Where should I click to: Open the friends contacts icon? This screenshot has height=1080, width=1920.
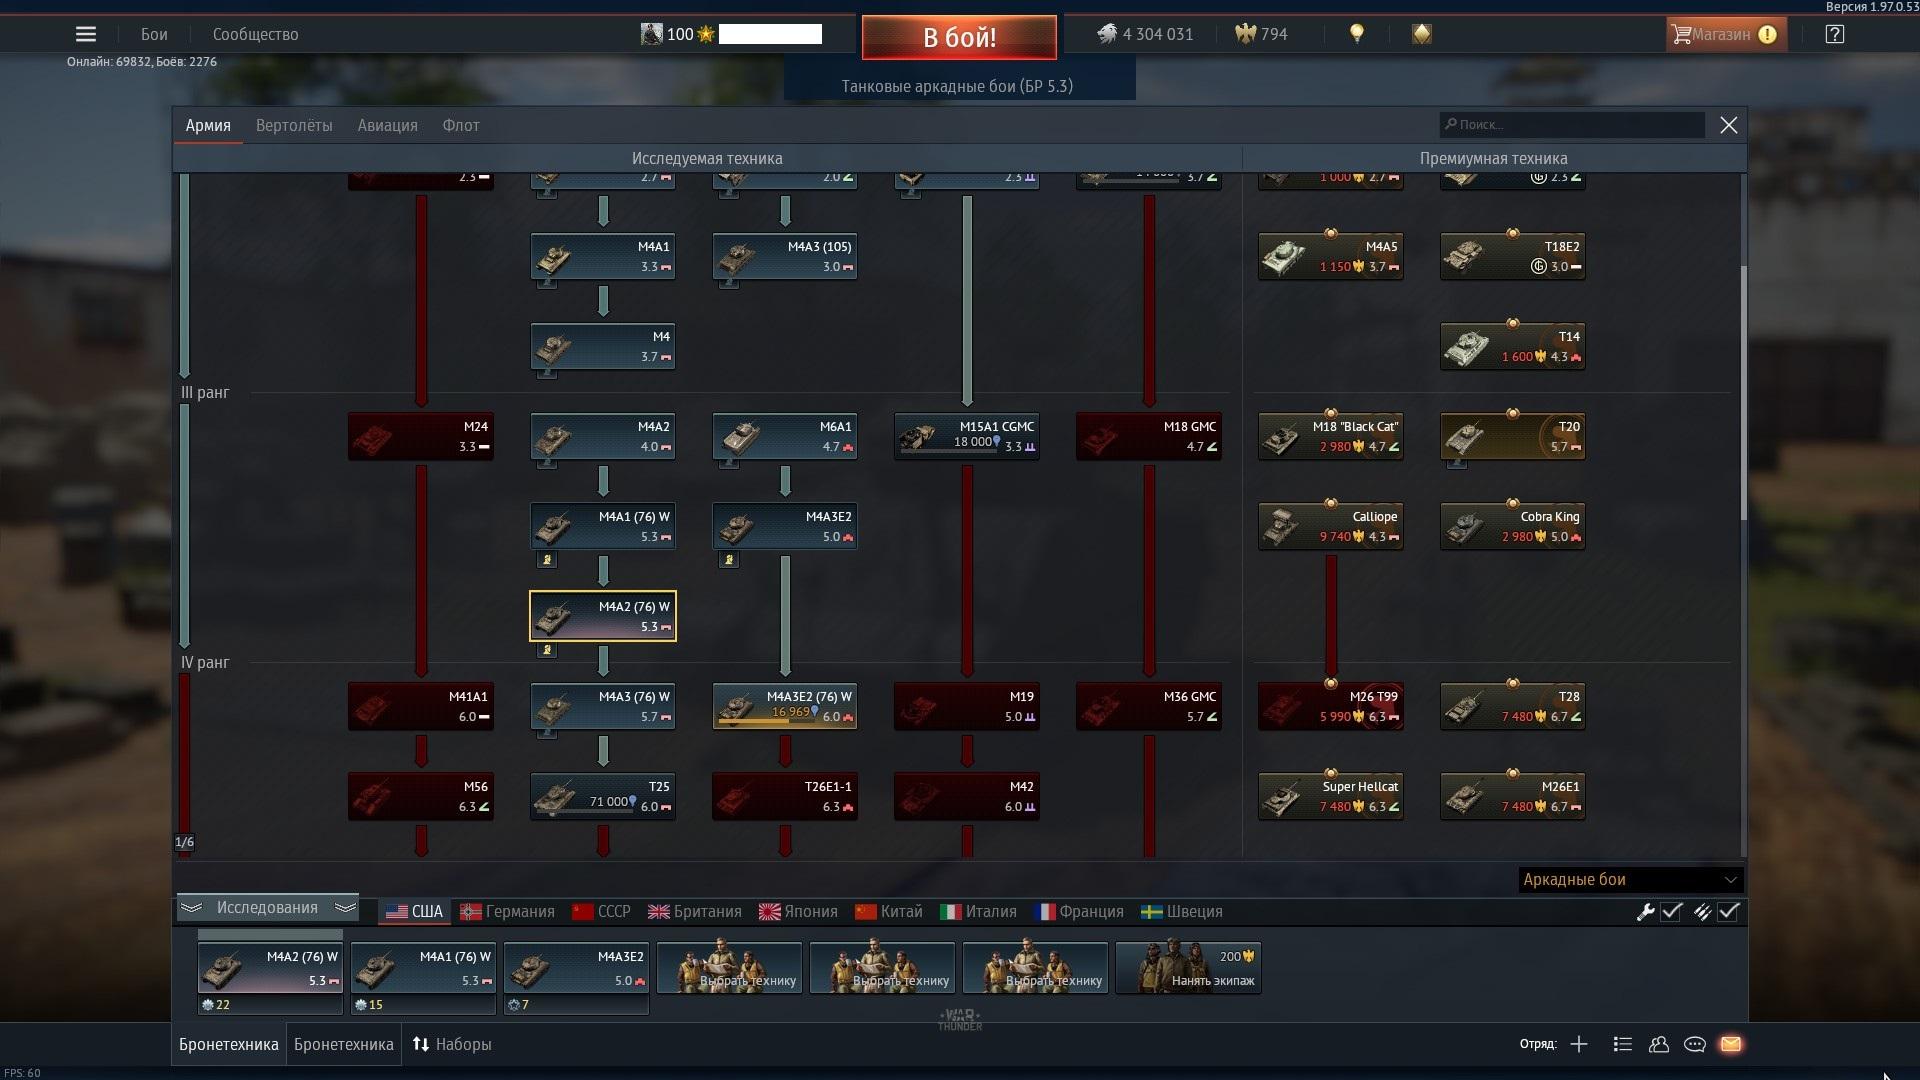pos(1659,1044)
